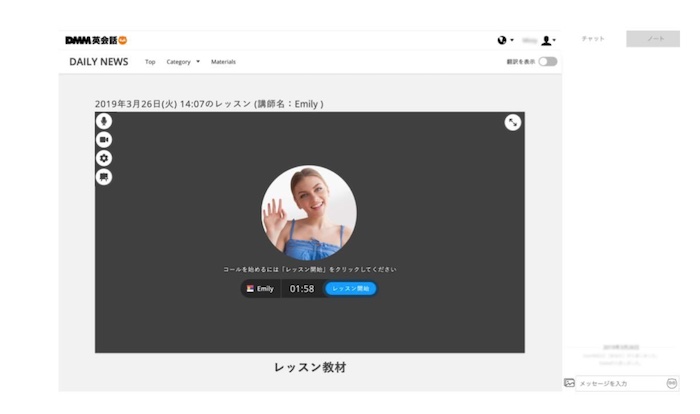700x414 pixels.
Task: Click the Emily tutor name badge
Action: point(260,289)
